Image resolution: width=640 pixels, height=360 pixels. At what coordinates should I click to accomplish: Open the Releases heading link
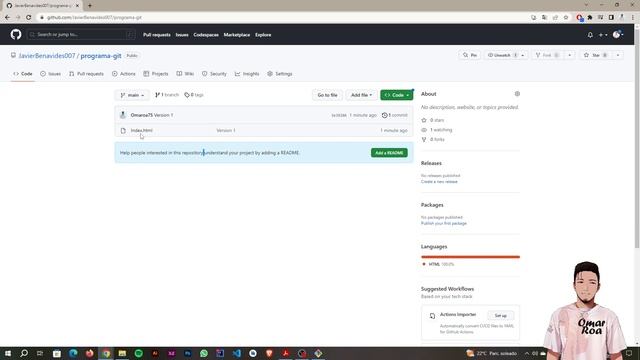[x=431, y=163]
